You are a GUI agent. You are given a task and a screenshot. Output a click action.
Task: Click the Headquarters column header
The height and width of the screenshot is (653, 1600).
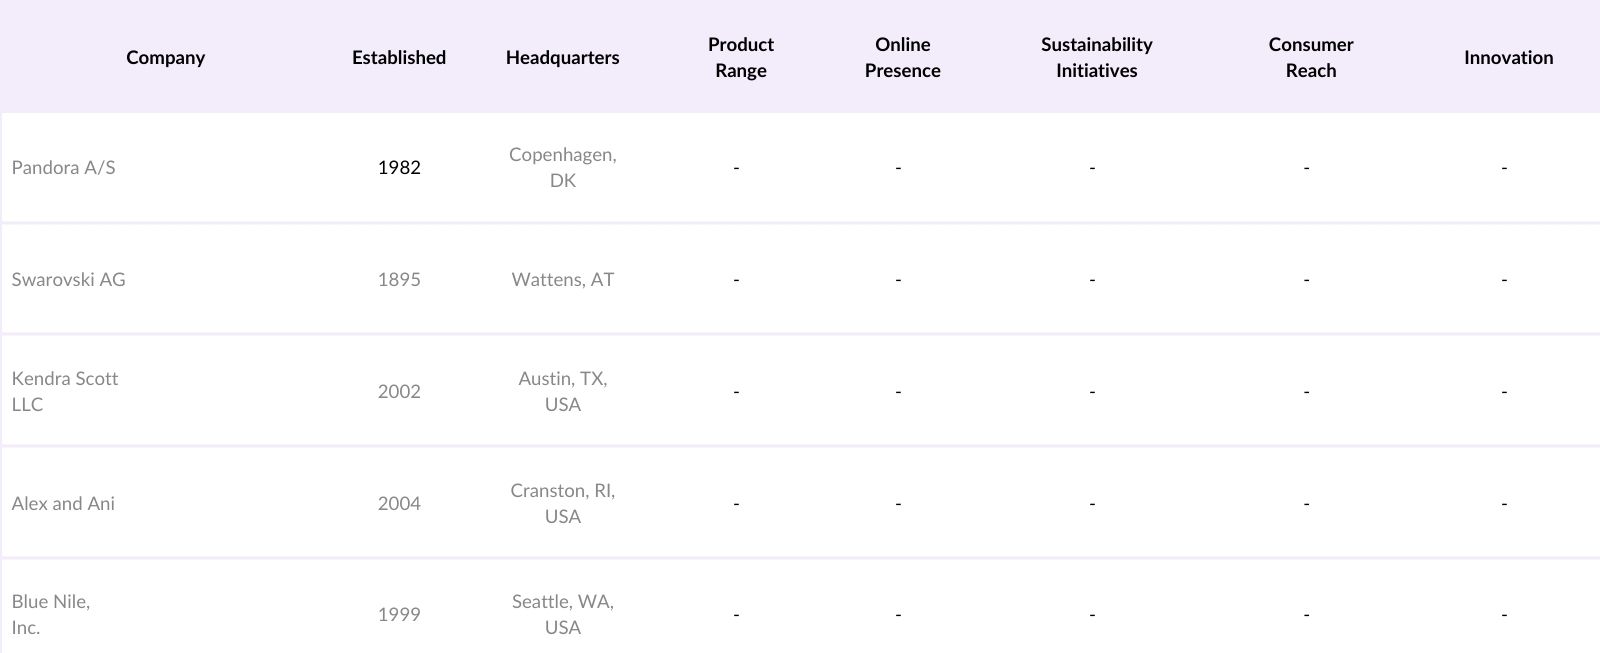(562, 58)
